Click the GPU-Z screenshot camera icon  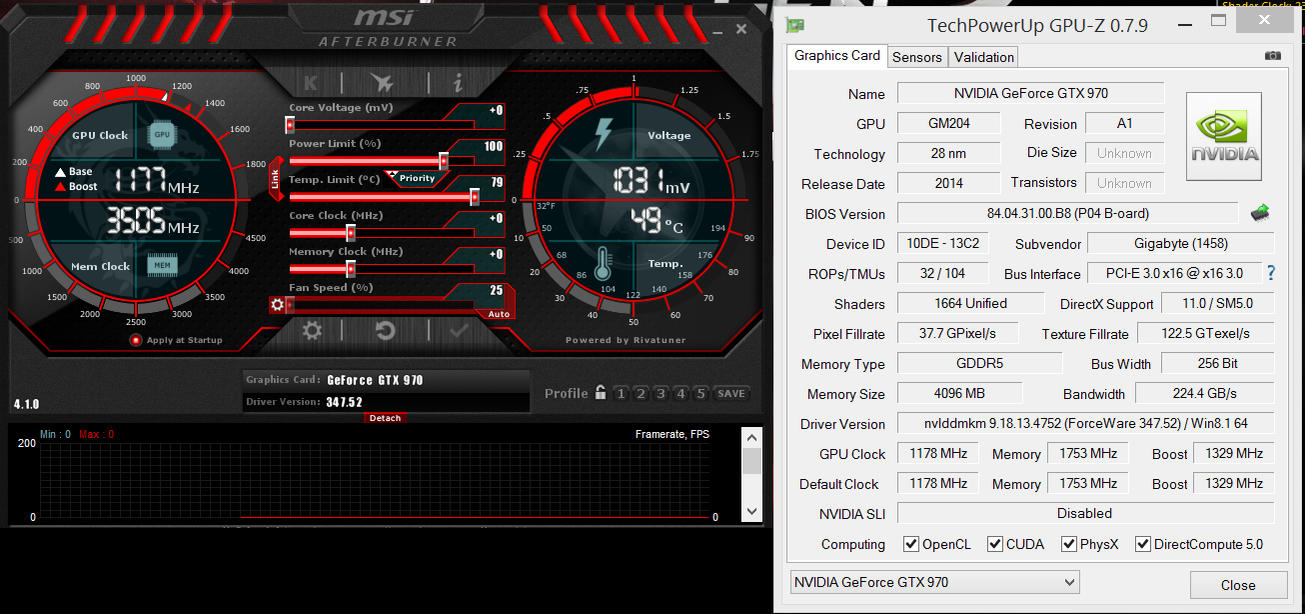(1273, 56)
